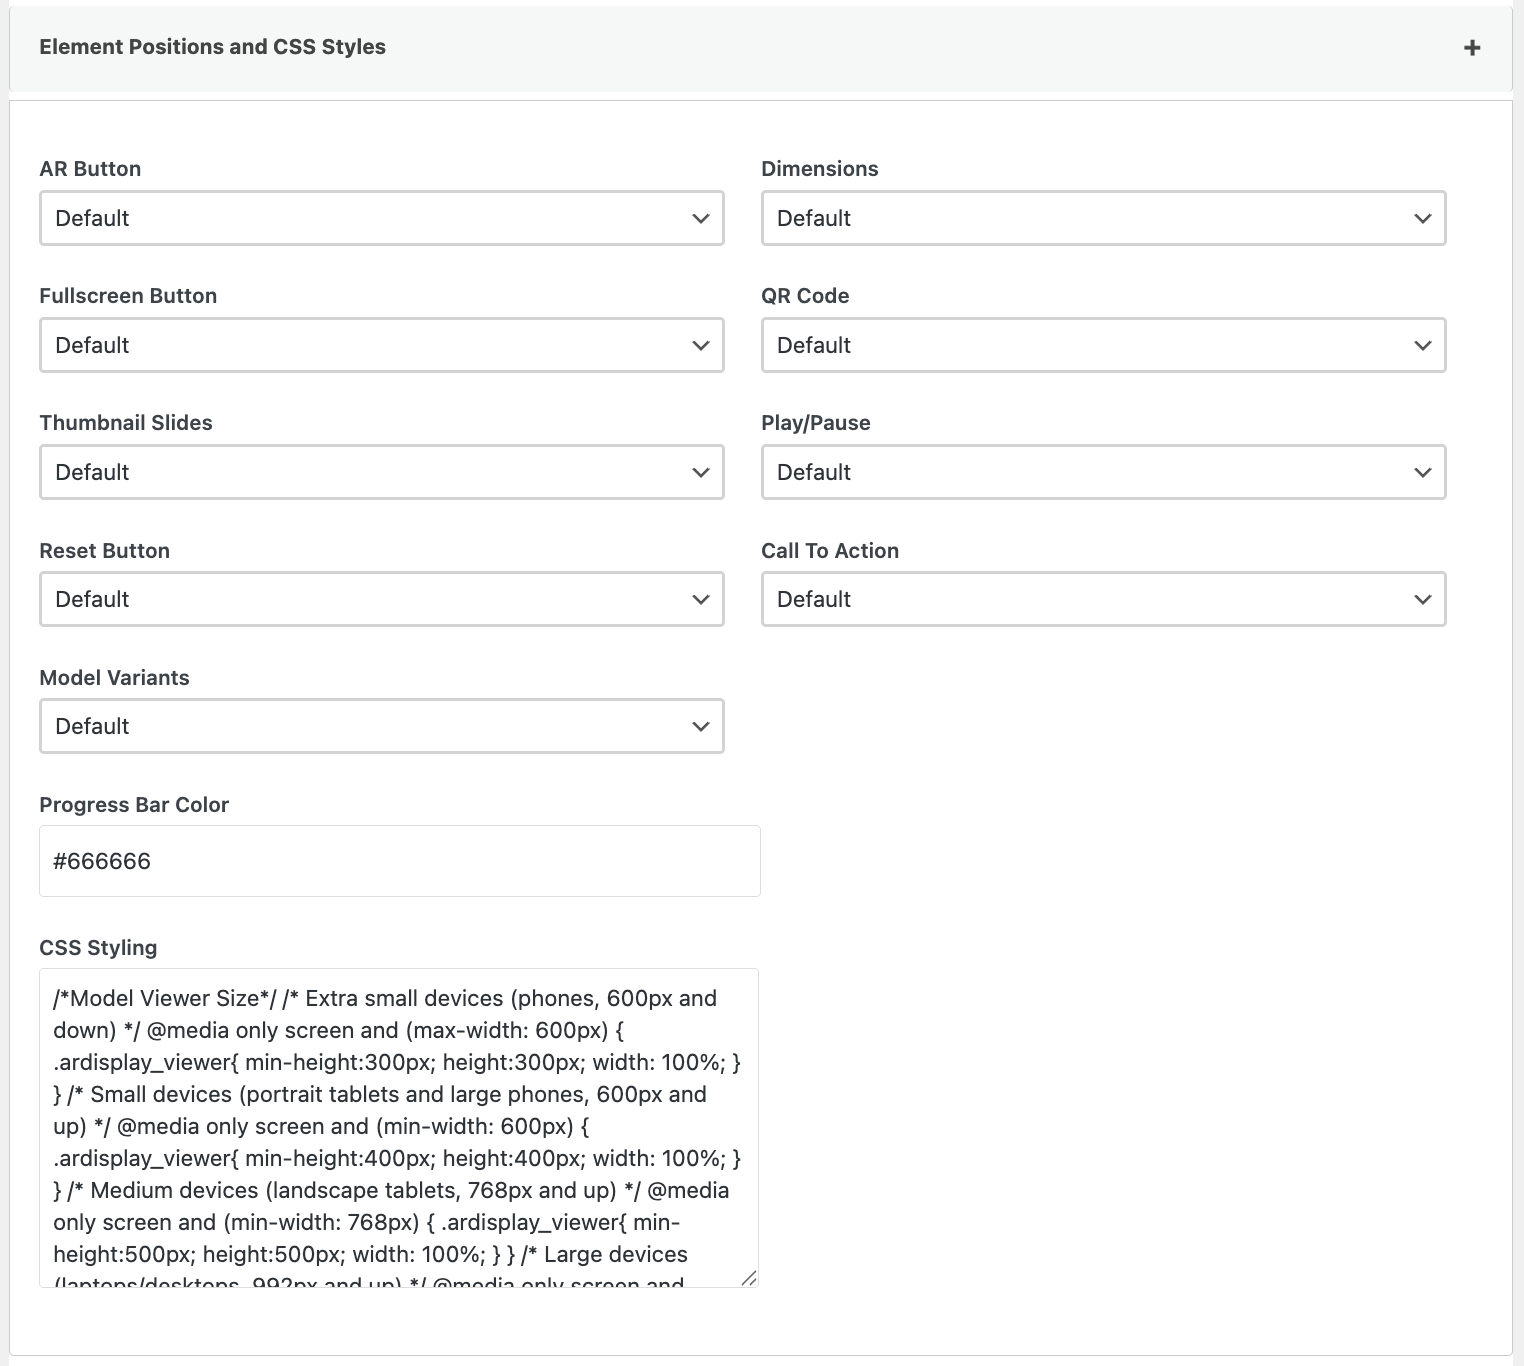1524x1366 pixels.
Task: Open the Reset Button dropdown
Action: 381,599
